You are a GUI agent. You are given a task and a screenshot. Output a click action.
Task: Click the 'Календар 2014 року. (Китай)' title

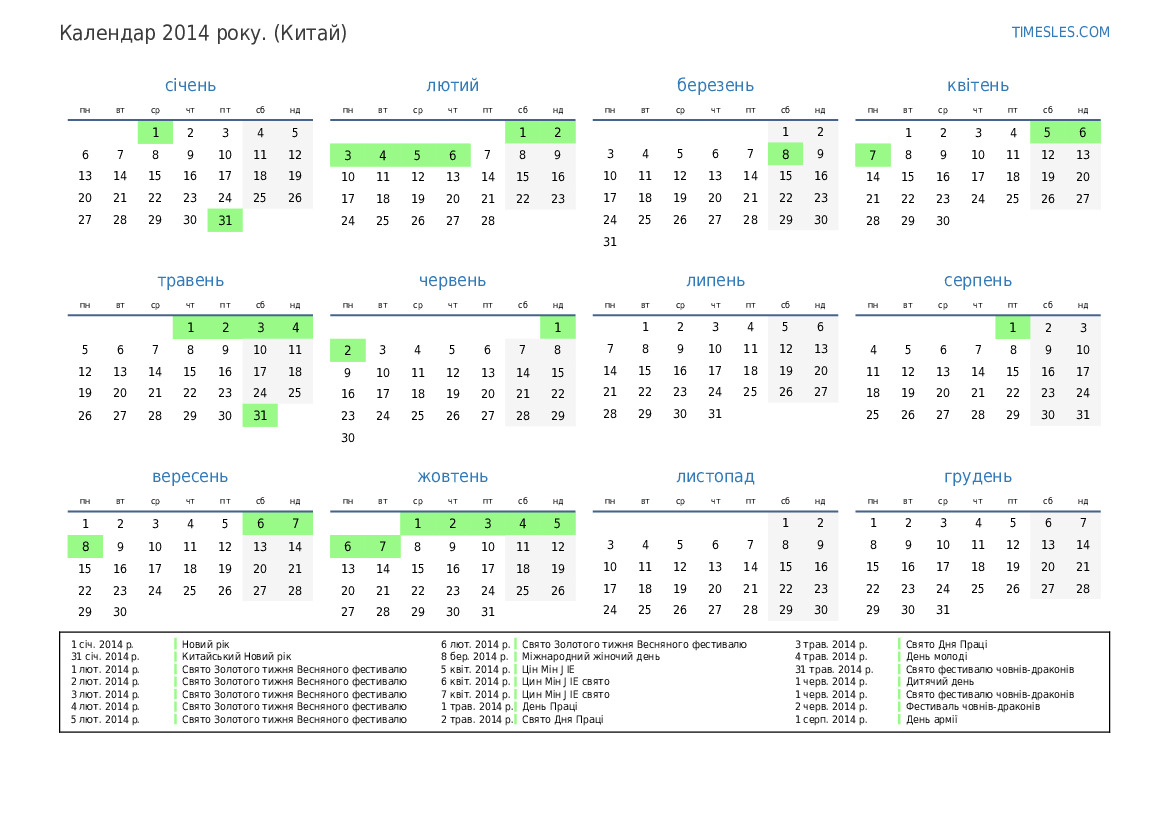[x=203, y=33]
